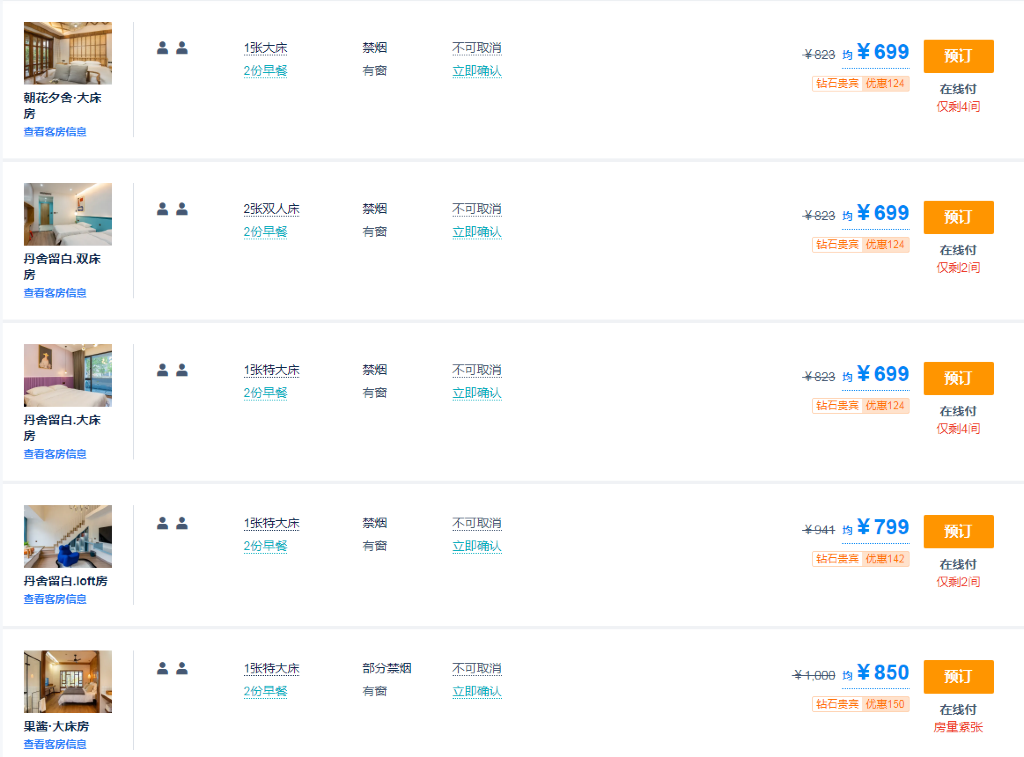The height and width of the screenshot is (757, 1024).
Task: Click guest occupancy icon for 果酱·大床房
Action: 172,668
